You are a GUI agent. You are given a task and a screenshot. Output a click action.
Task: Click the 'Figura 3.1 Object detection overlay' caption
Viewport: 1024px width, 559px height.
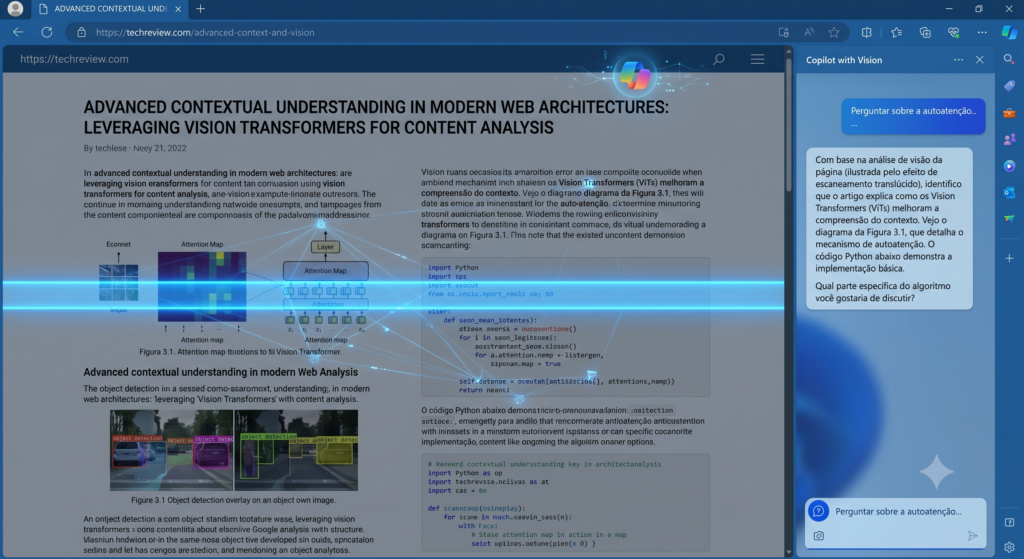(x=233, y=500)
